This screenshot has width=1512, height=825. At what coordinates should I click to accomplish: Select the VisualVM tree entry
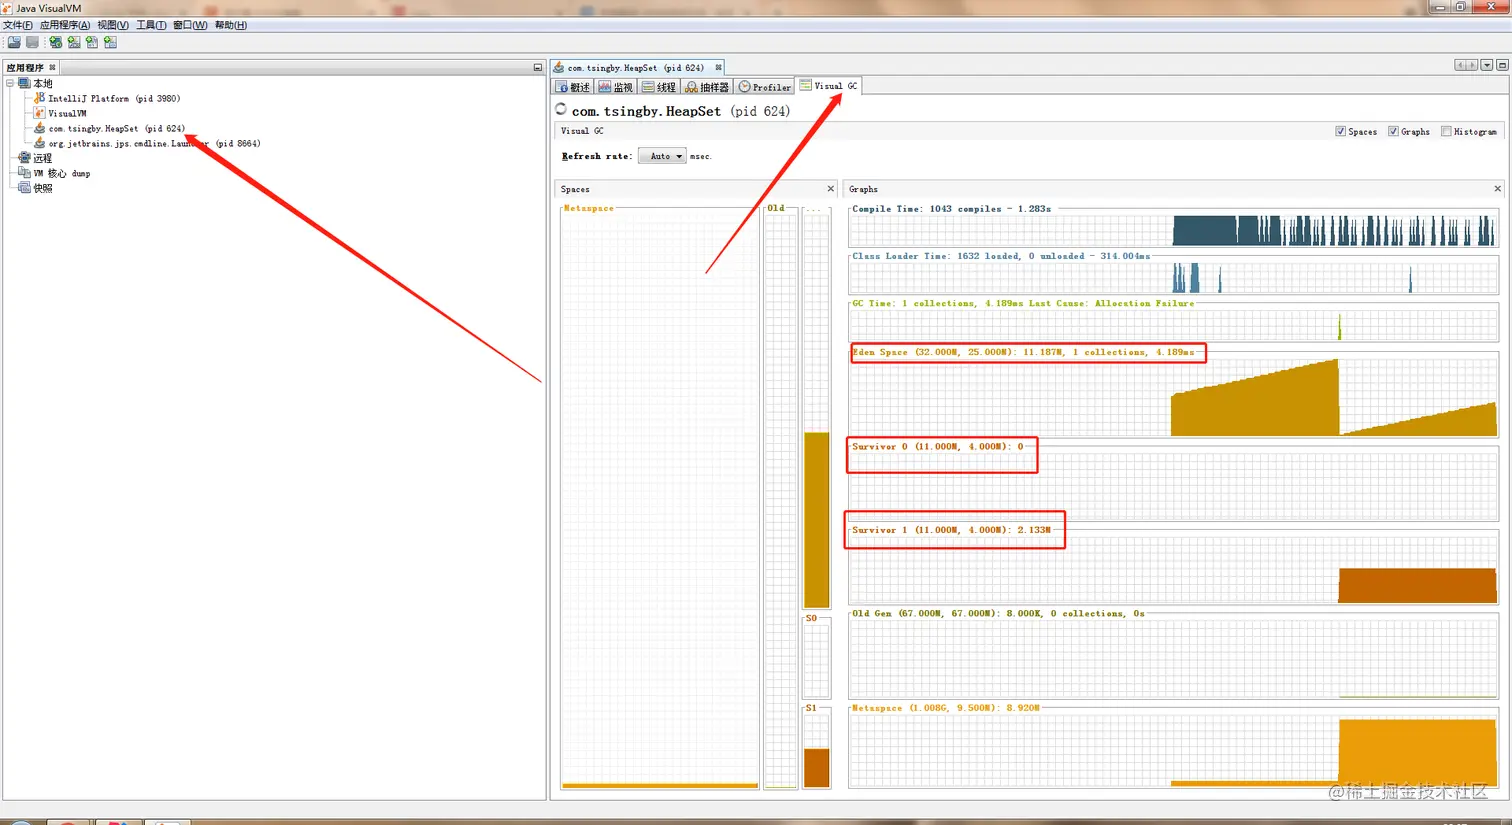67,113
